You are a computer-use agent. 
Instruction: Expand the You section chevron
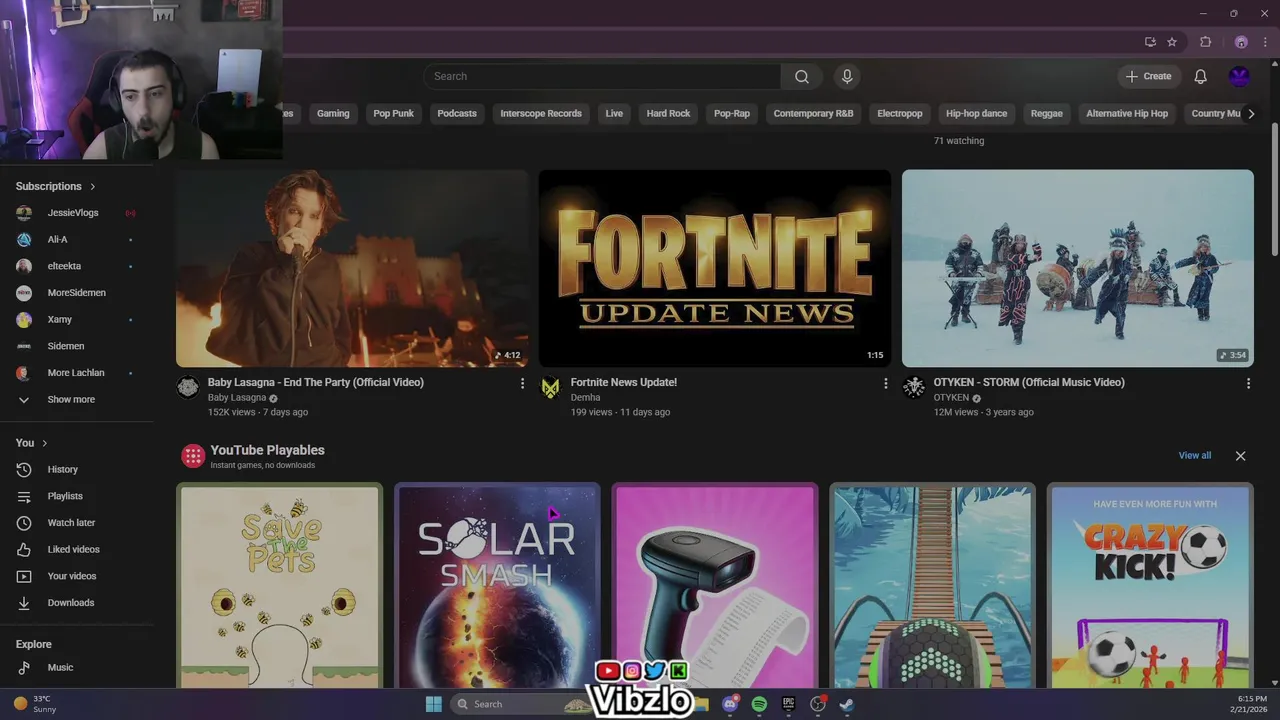click(x=45, y=443)
